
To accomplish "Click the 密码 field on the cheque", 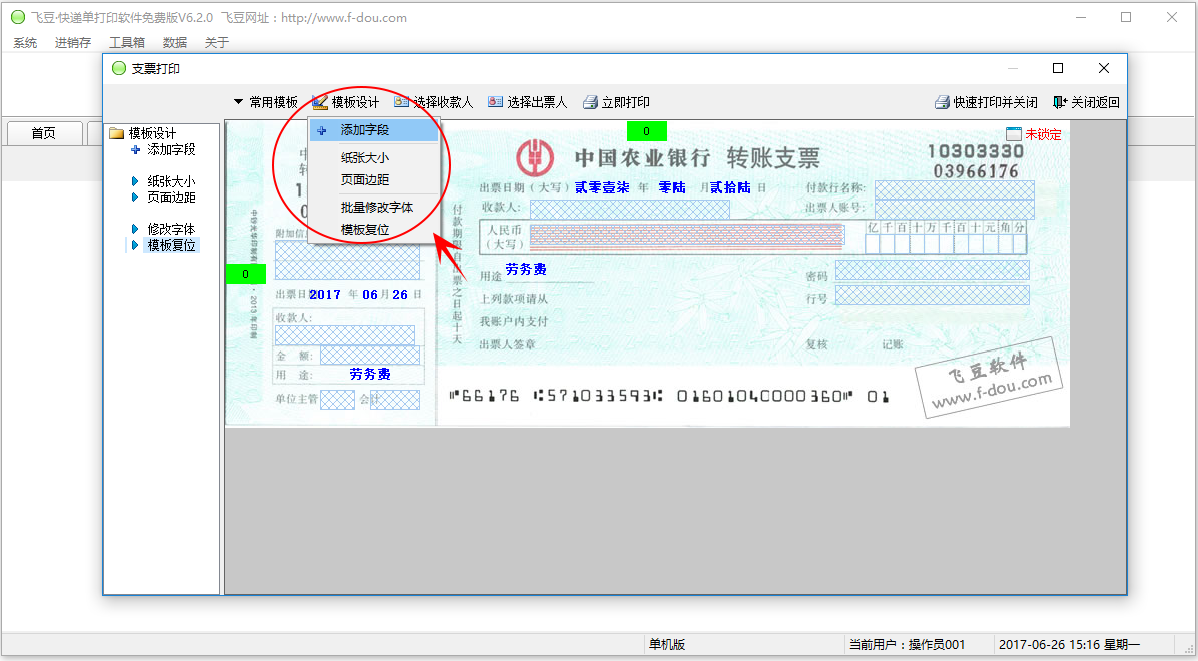I will [932, 270].
